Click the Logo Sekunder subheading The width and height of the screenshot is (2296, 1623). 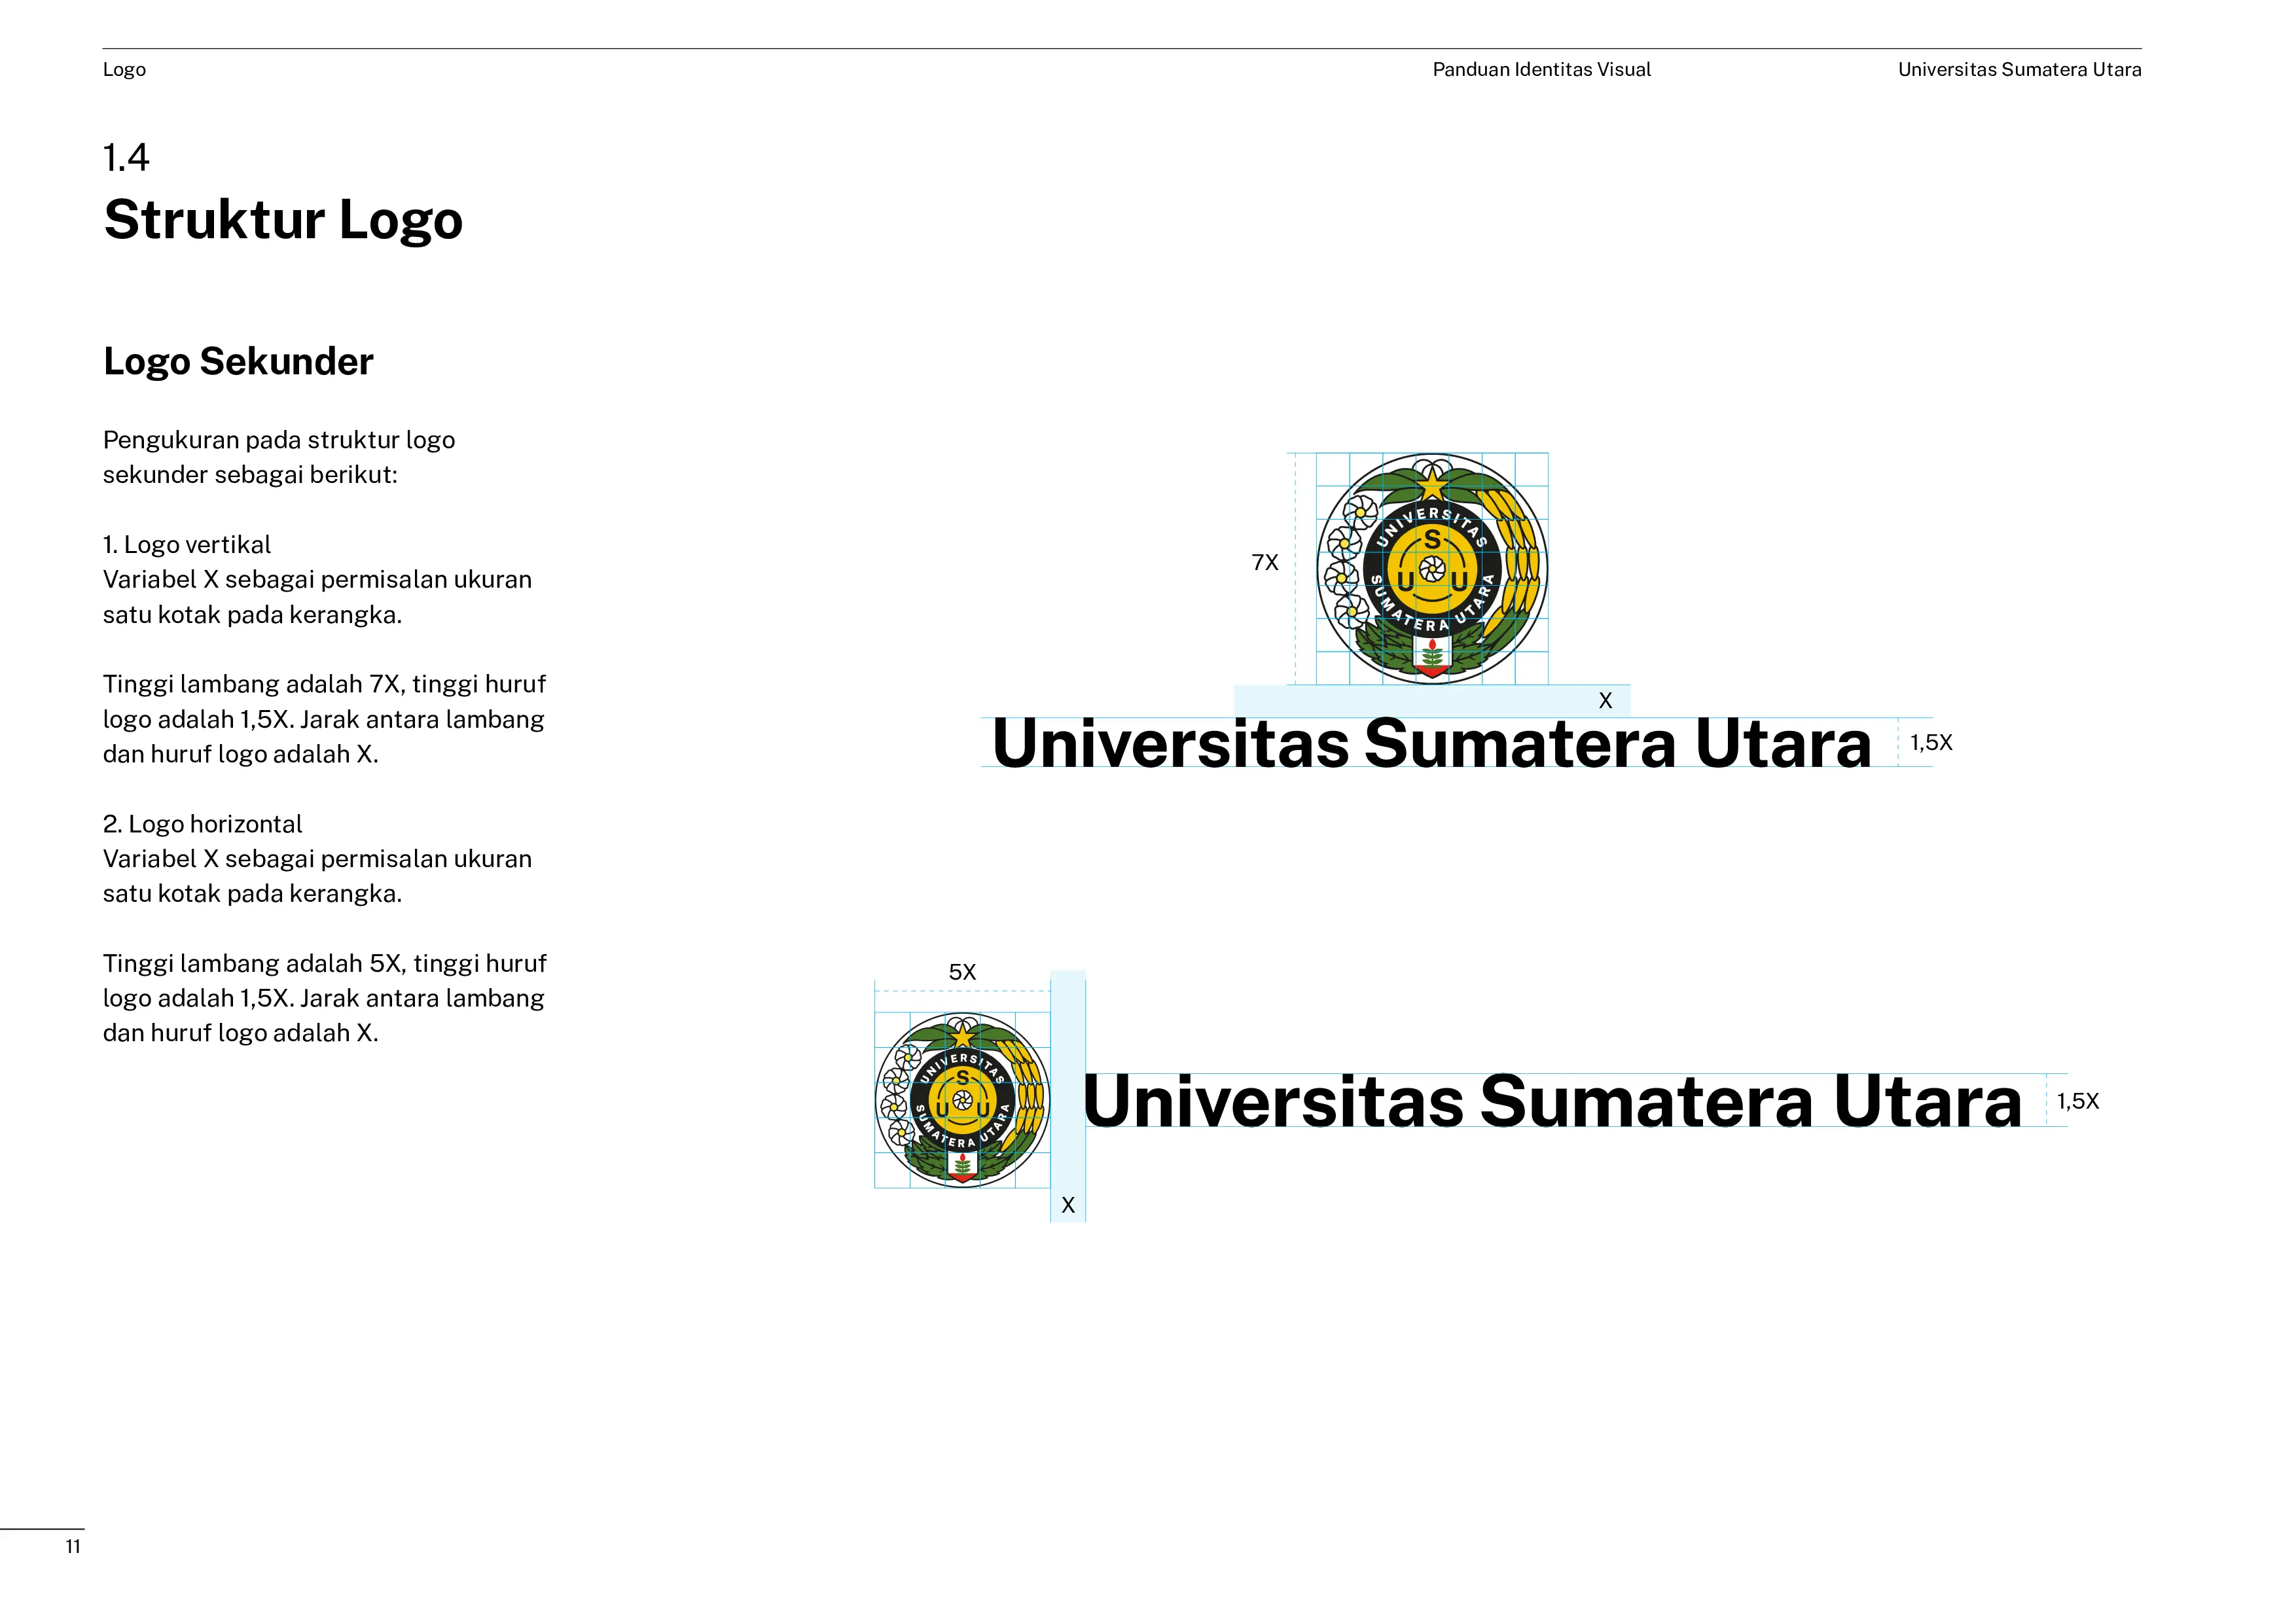pos(238,361)
